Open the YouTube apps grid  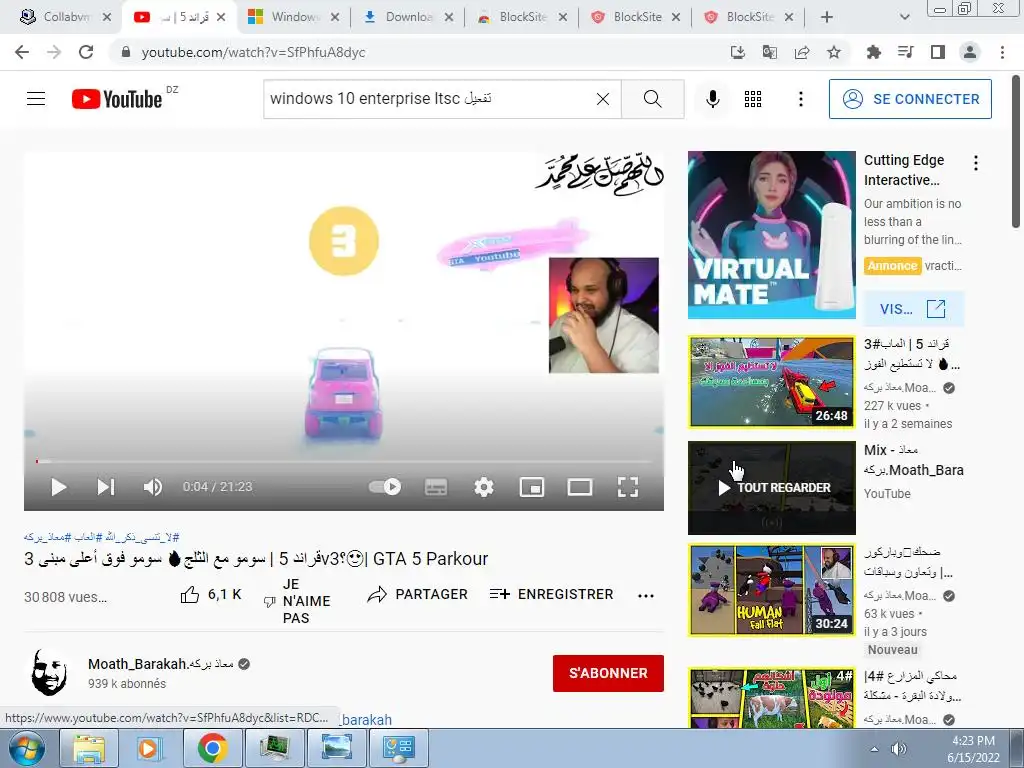[753, 99]
